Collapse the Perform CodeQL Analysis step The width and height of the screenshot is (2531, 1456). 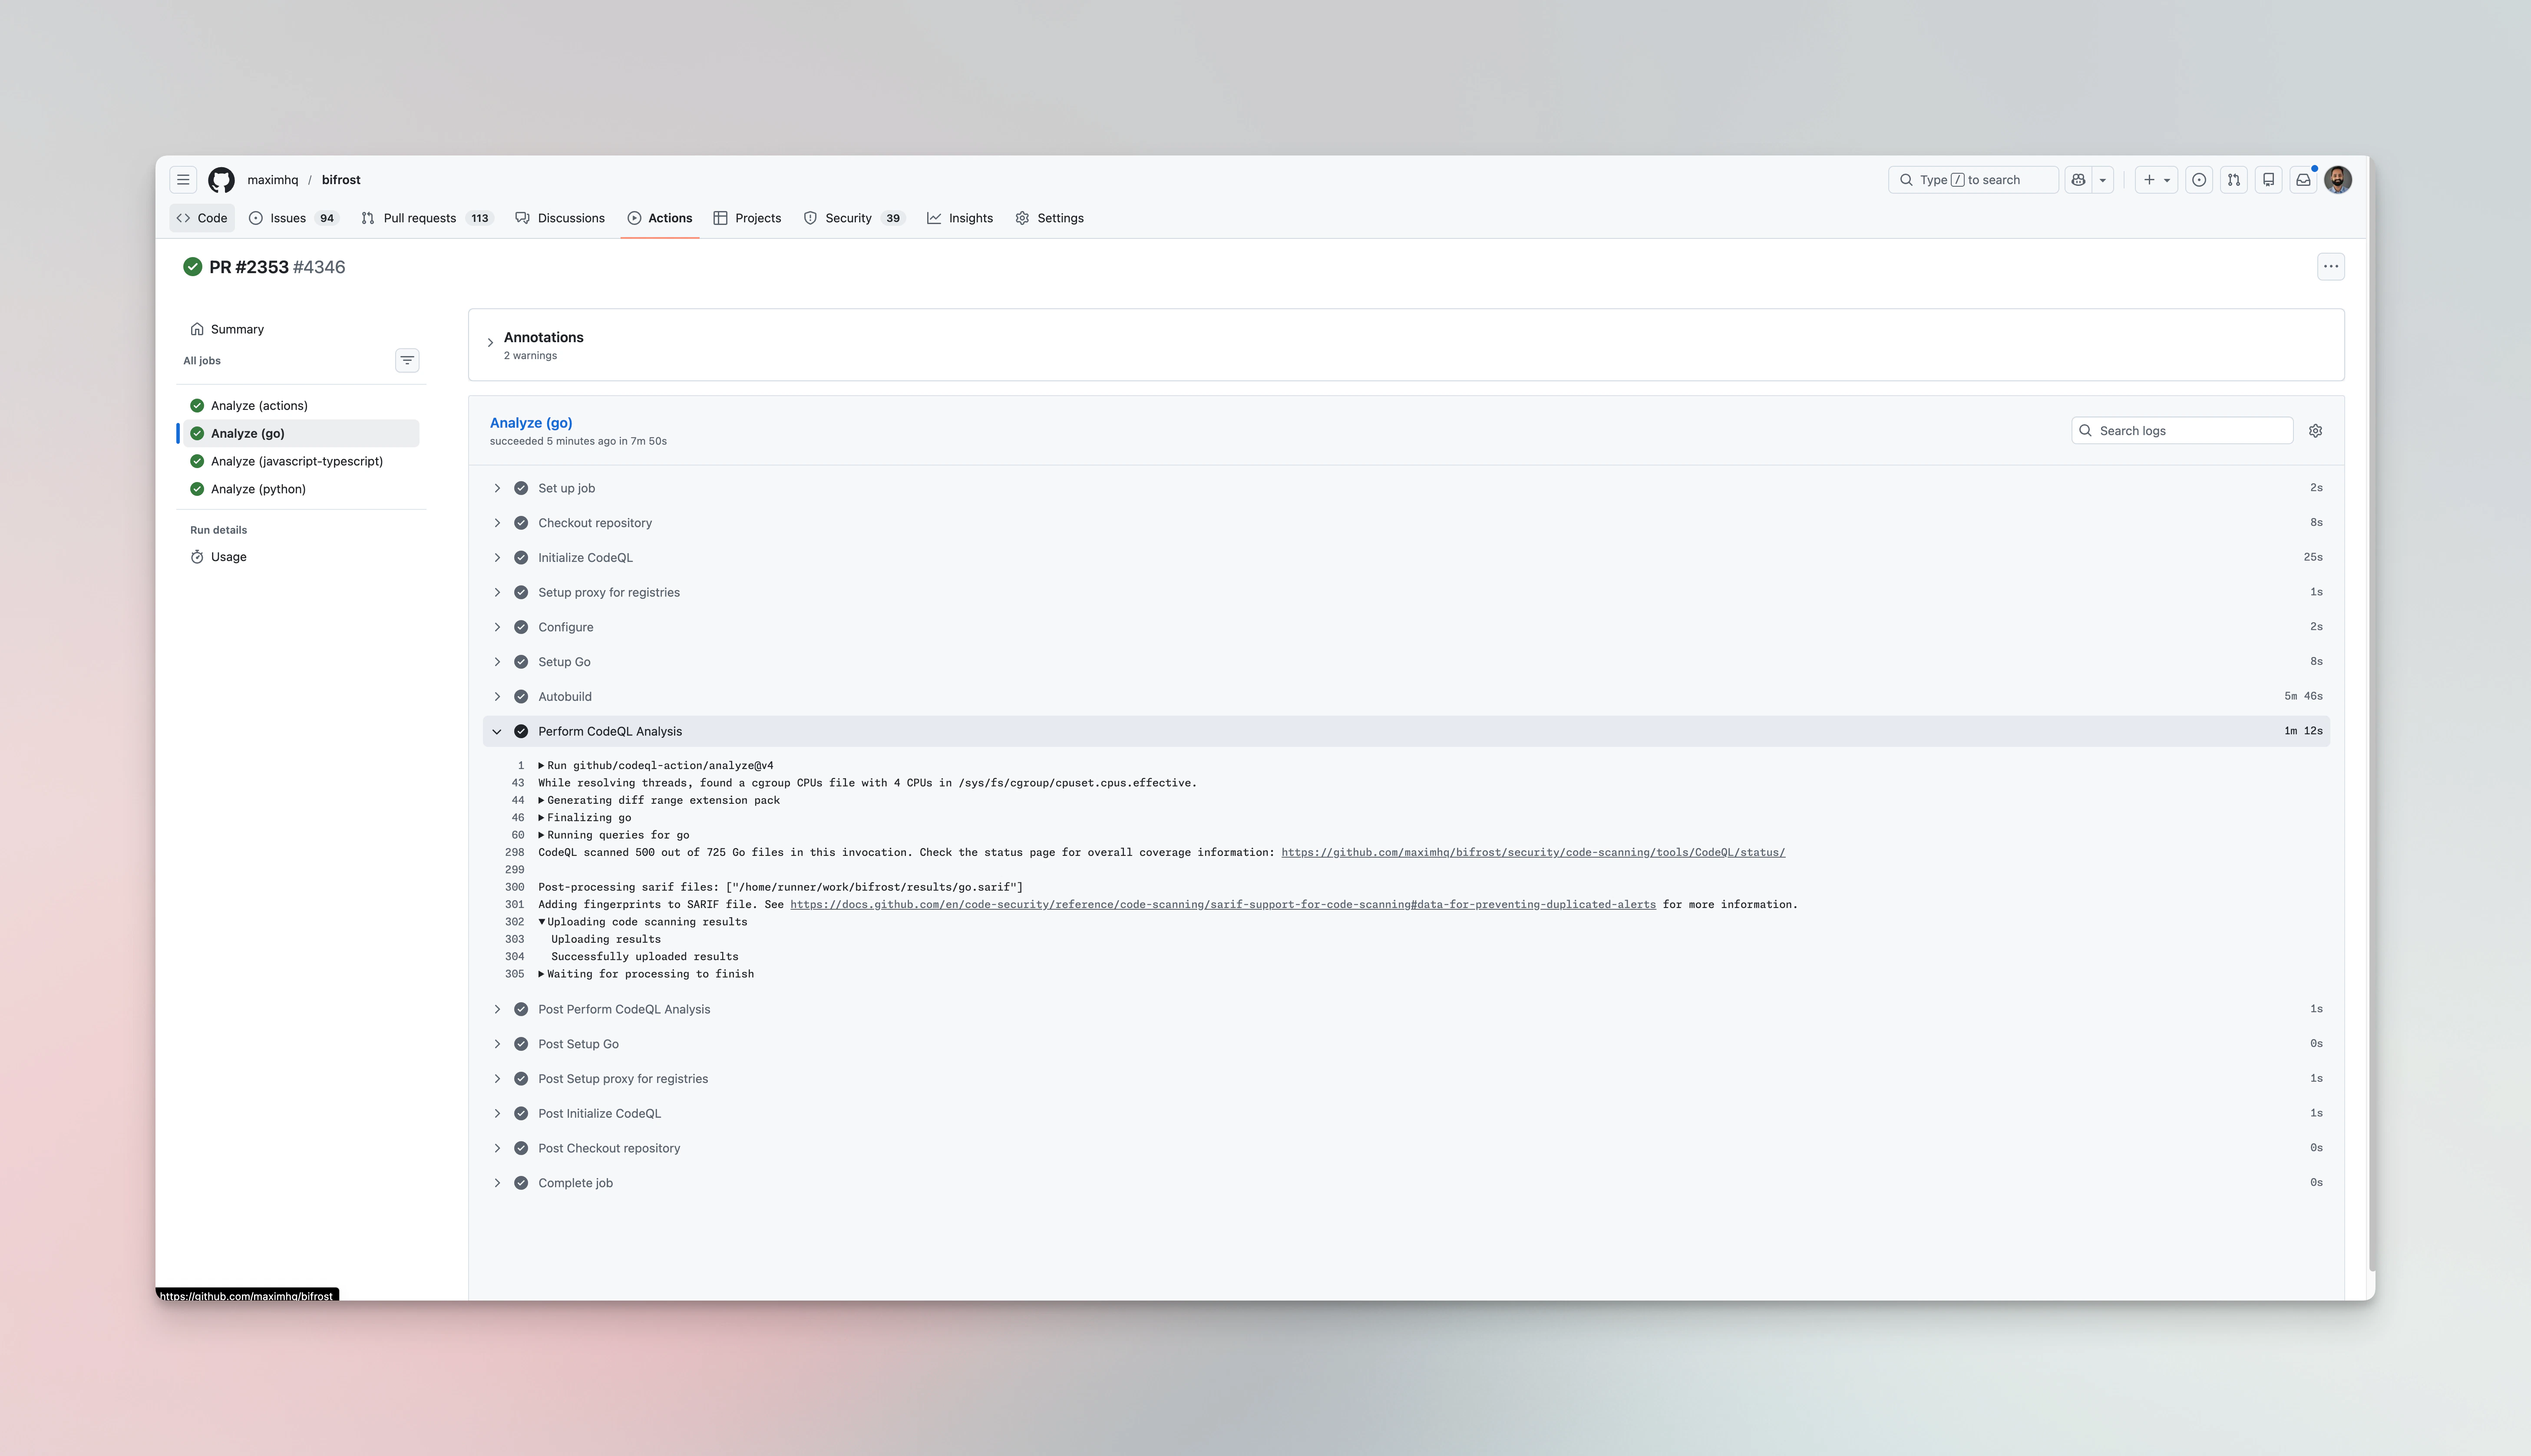coord(497,731)
